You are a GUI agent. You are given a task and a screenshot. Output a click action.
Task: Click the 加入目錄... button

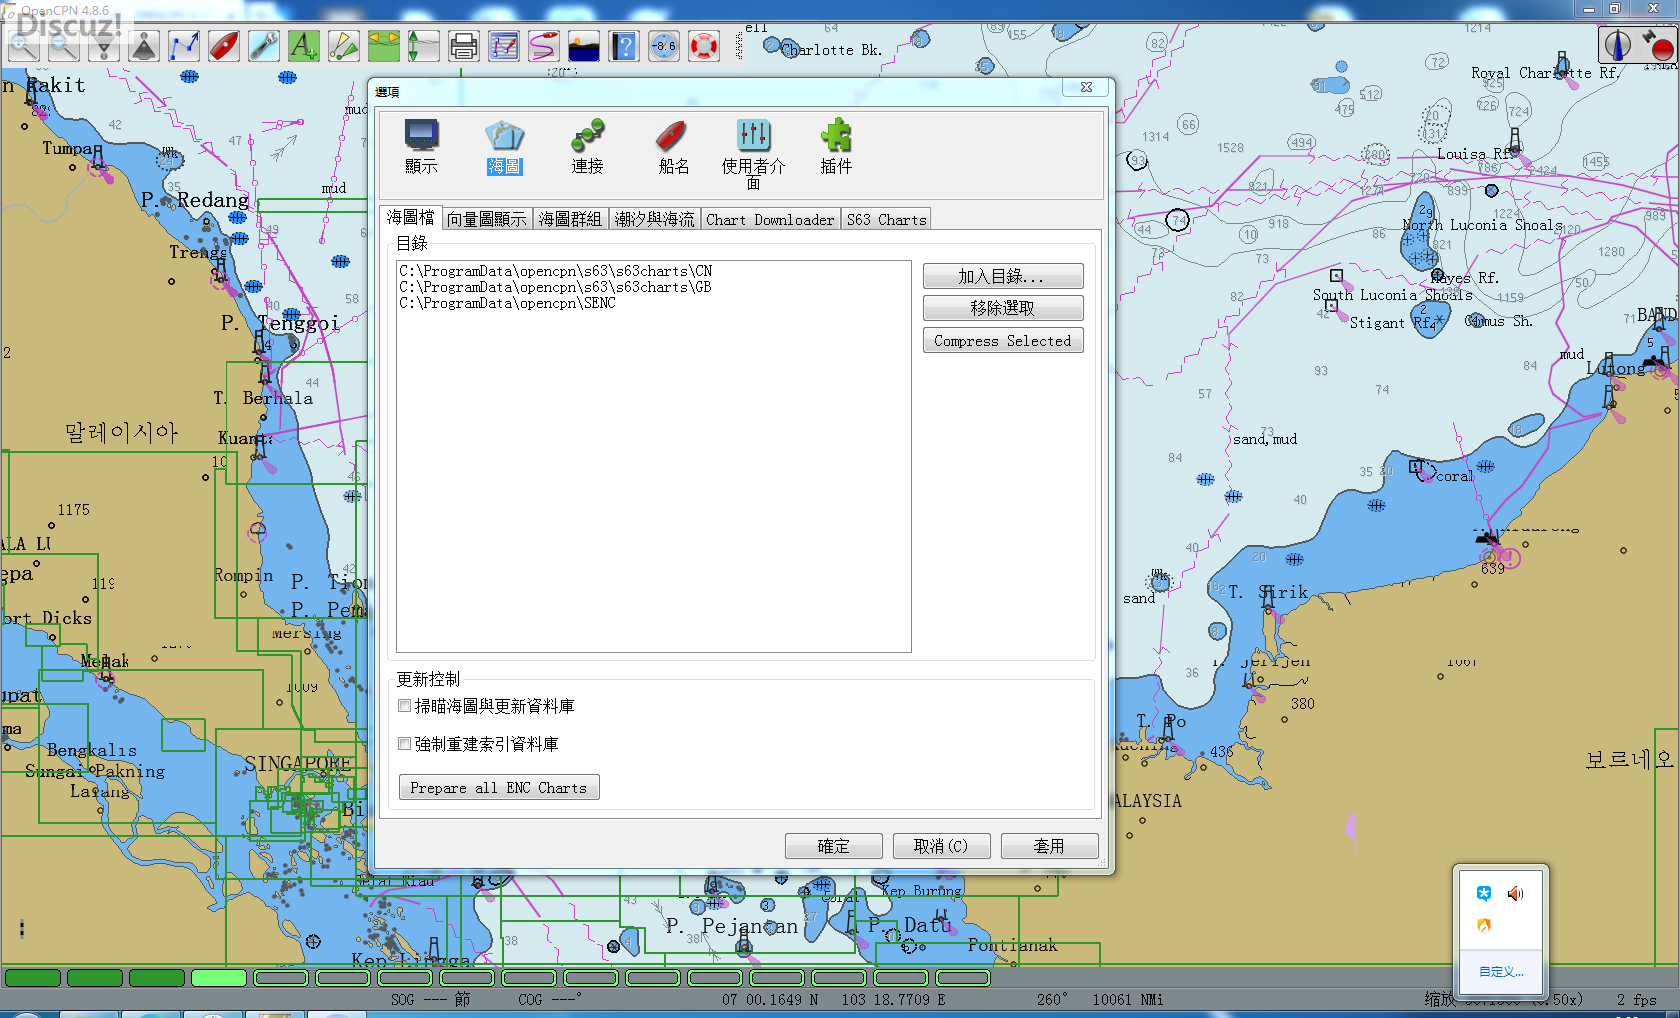pos(1002,276)
